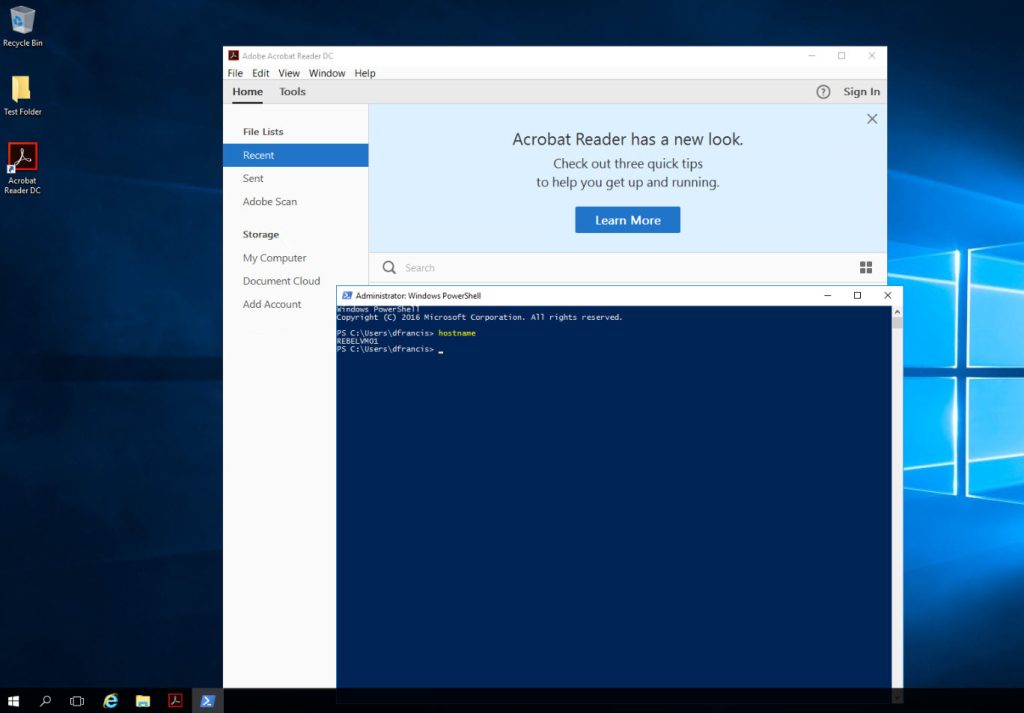Open the Test Folder on the desktop

tap(22, 88)
